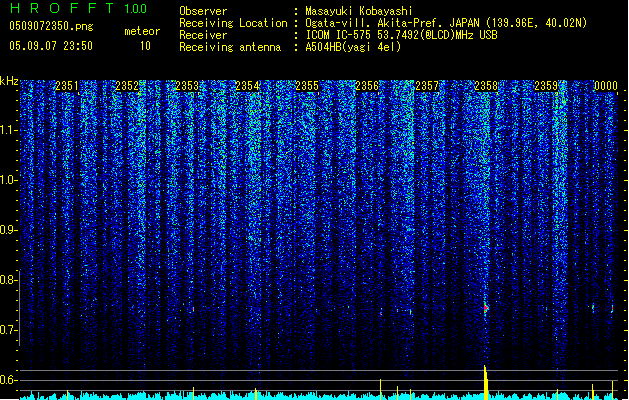Click the 2351 time marker

pos(67,86)
